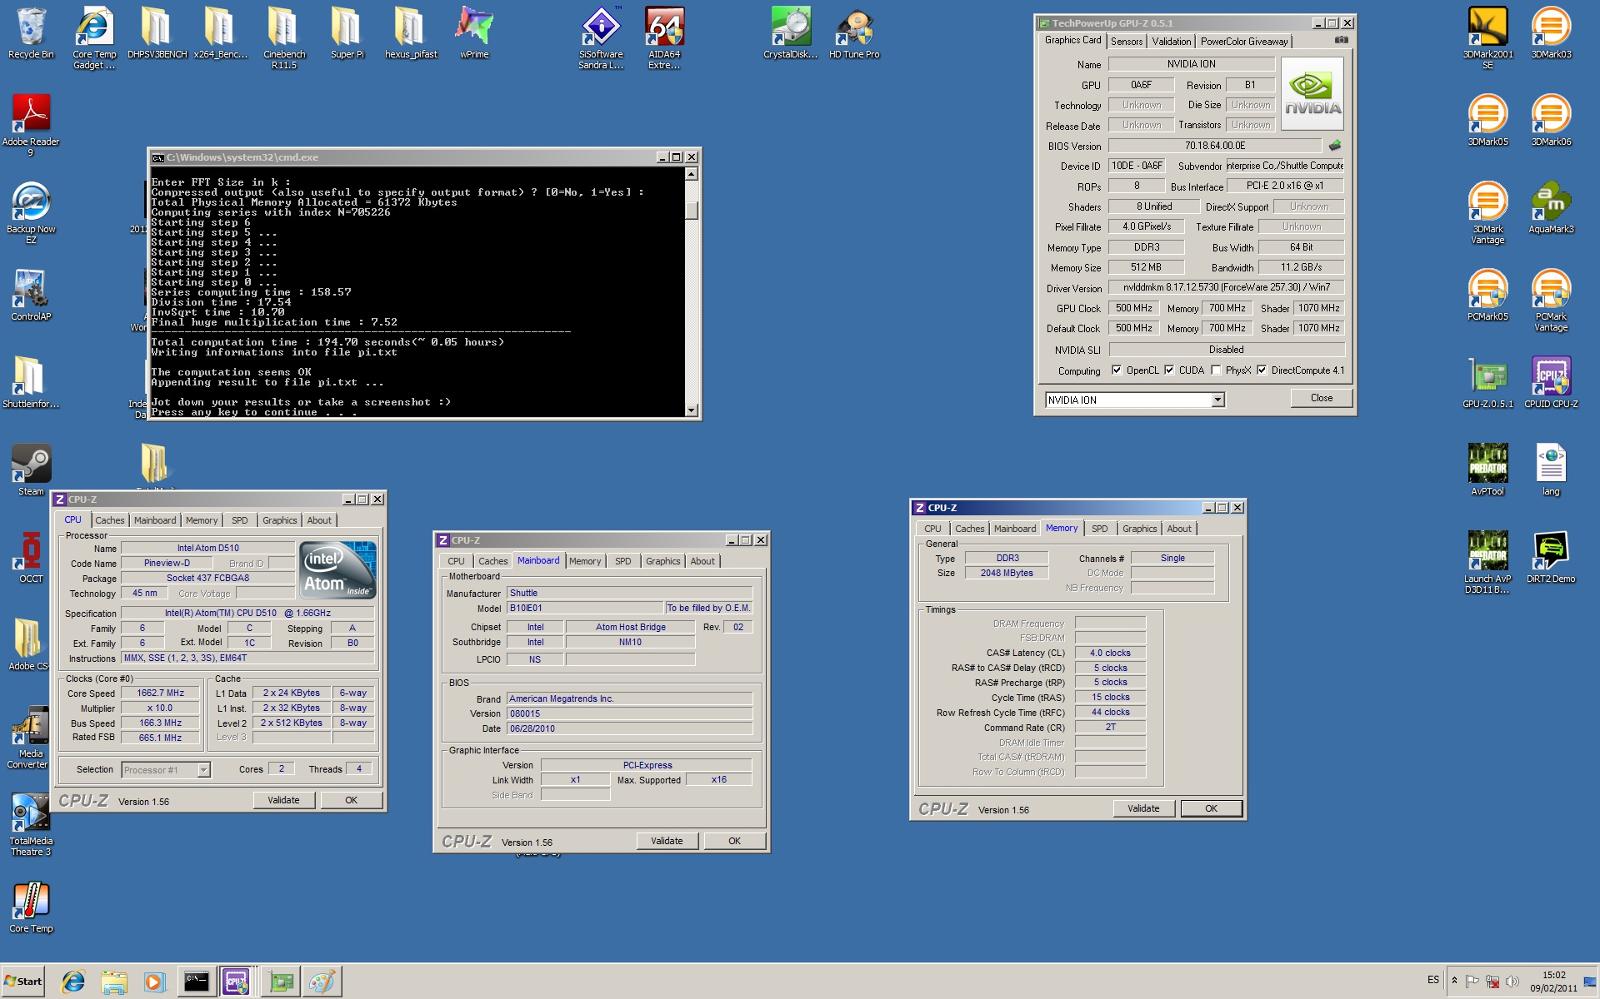Click cmd.exe scrollbar down arrow
Viewport: 1600px width, 999px height.
point(691,410)
